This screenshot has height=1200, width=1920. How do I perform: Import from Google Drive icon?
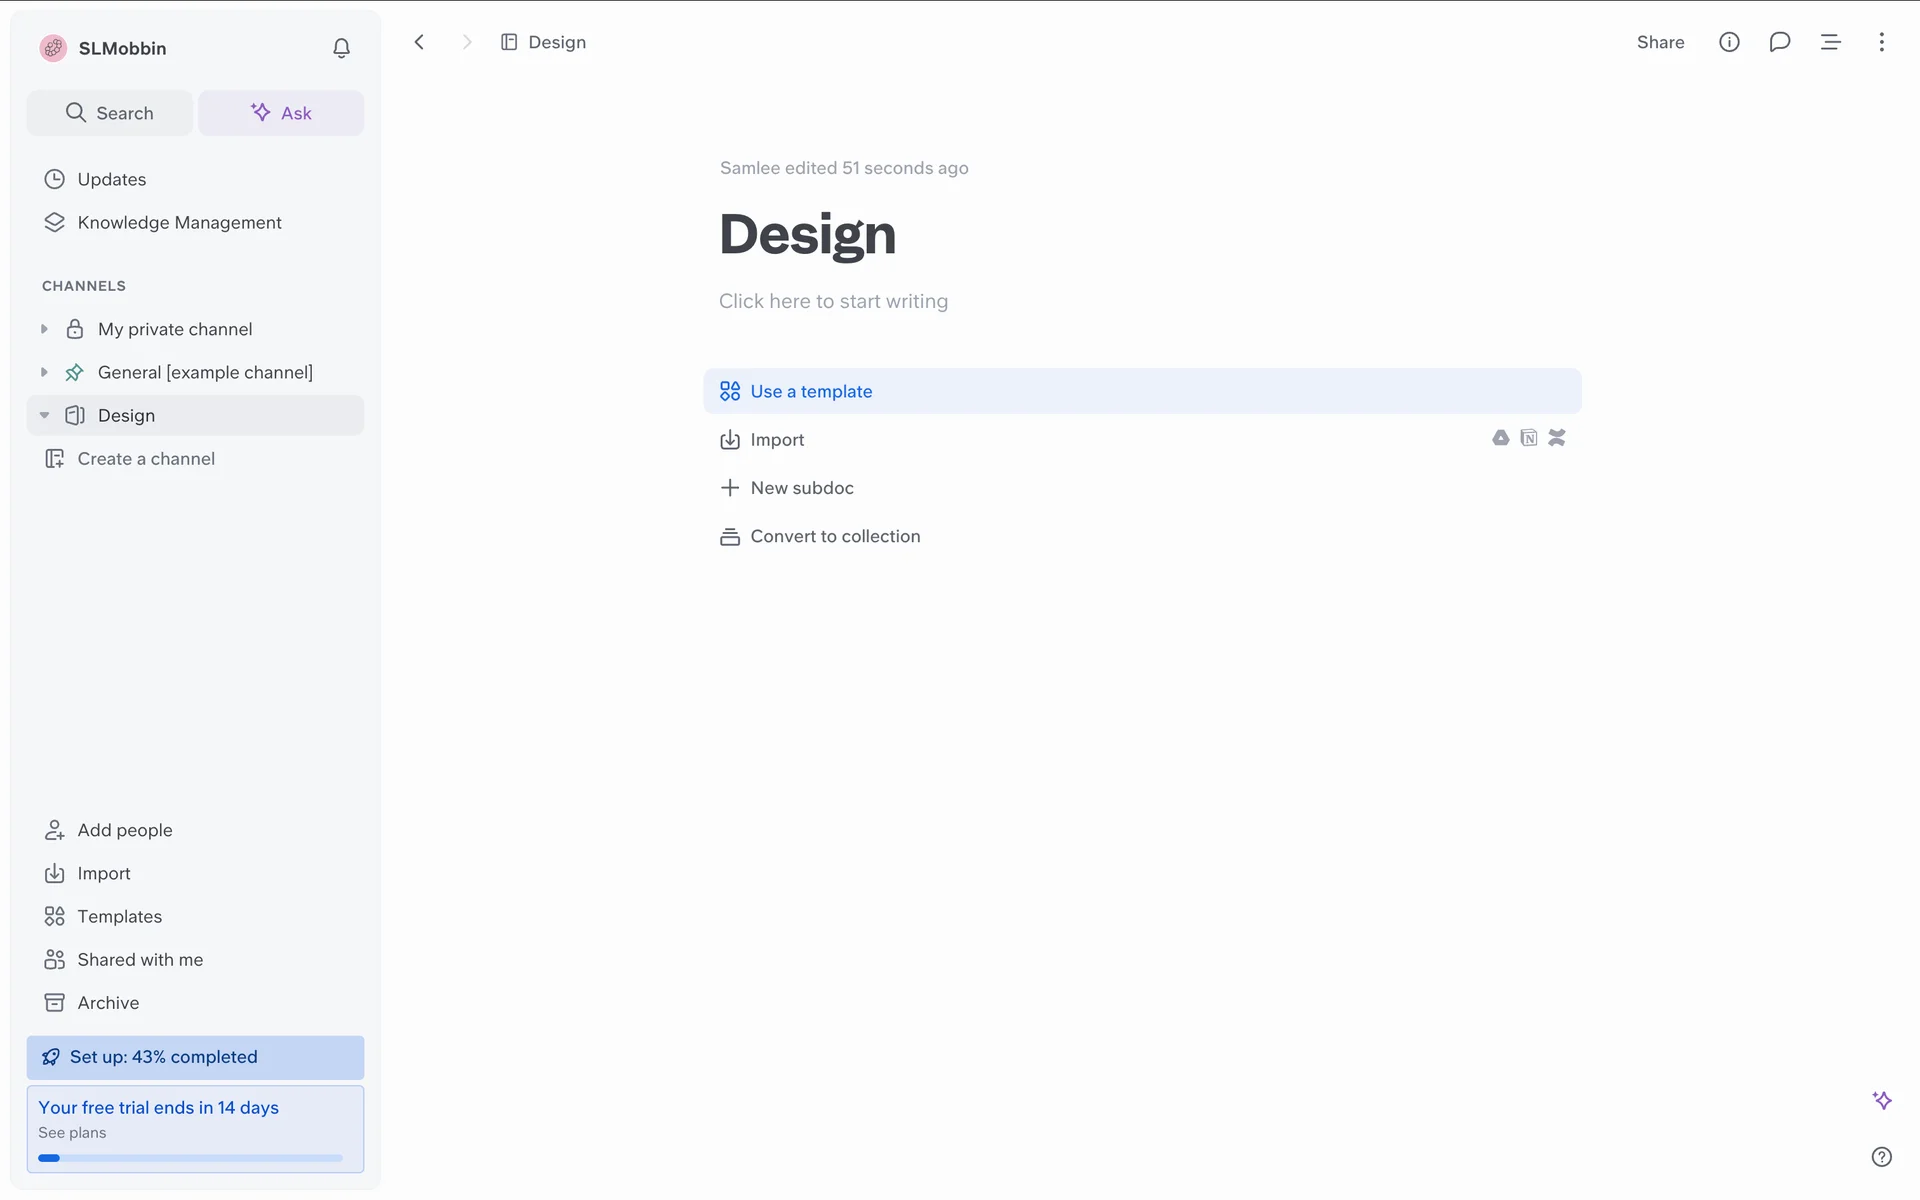pos(1500,438)
